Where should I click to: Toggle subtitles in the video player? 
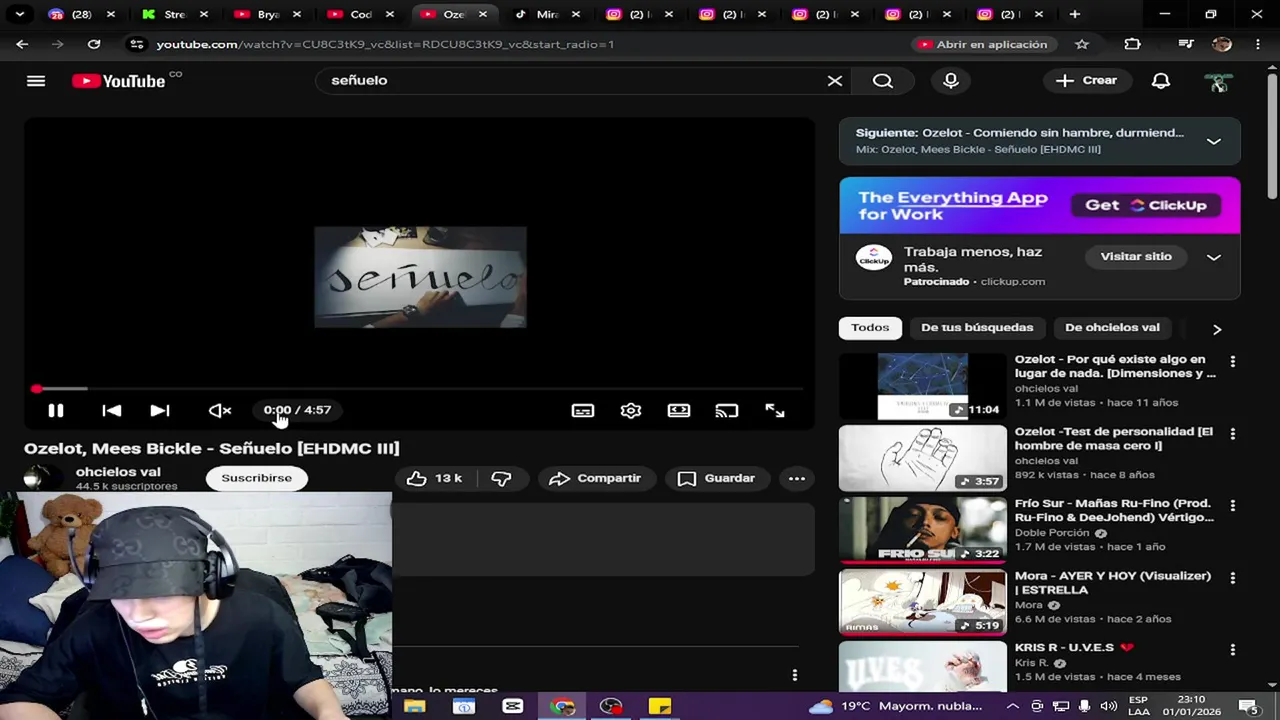583,411
